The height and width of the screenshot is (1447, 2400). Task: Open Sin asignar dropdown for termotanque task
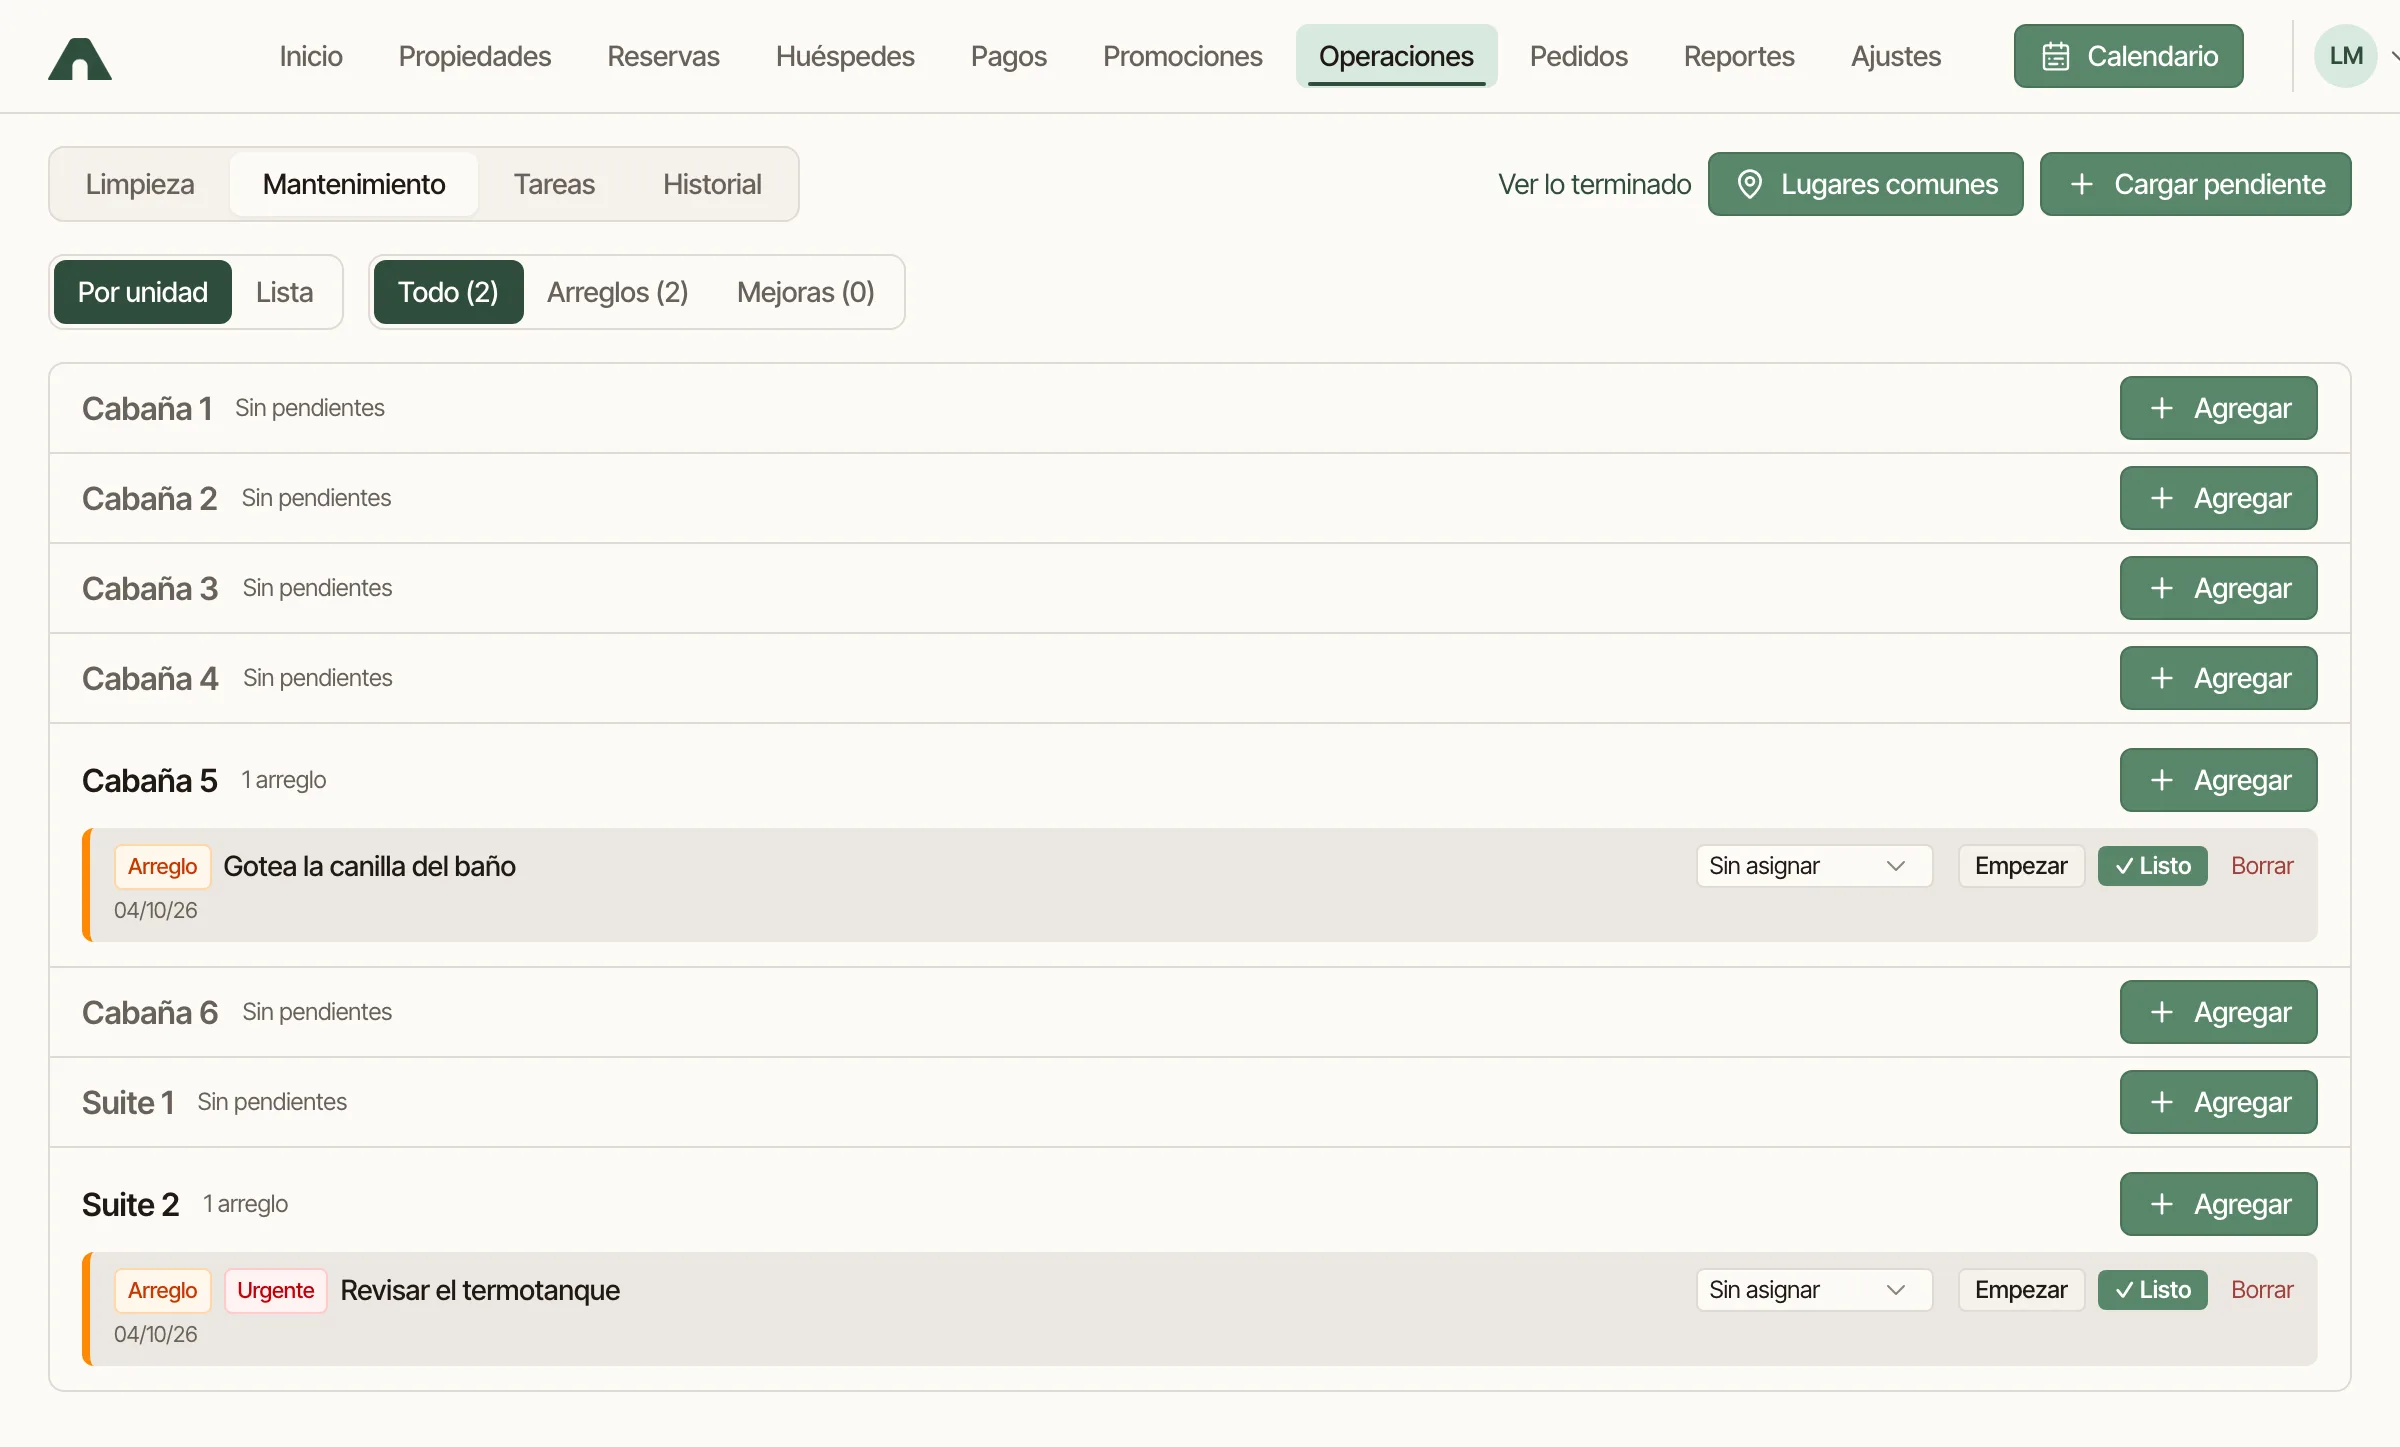pyautogui.click(x=1814, y=1290)
